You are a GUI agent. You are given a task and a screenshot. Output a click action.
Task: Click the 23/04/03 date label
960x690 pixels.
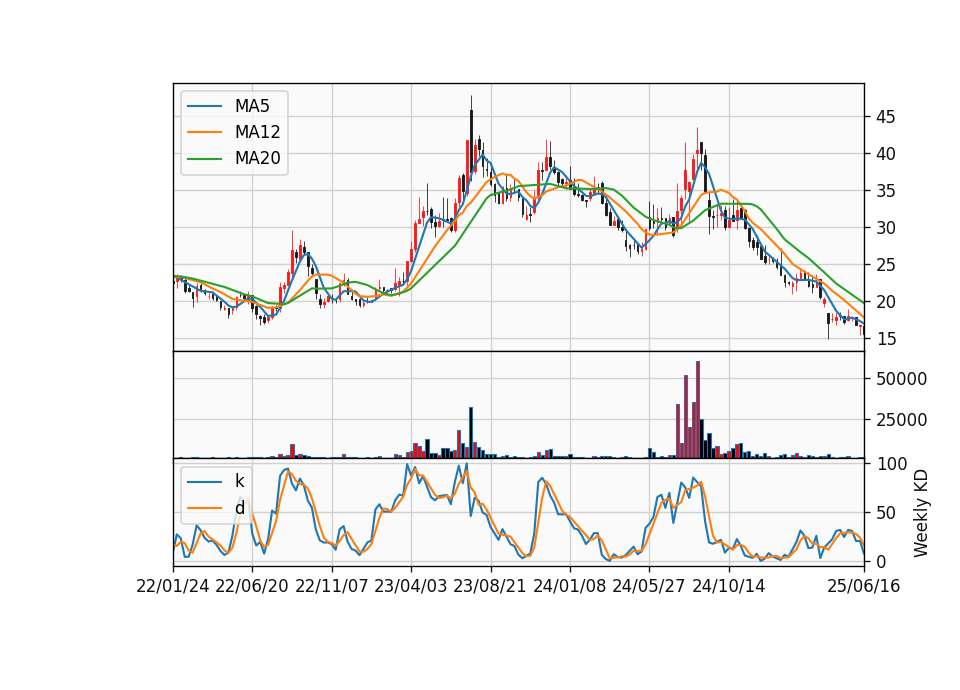411,587
